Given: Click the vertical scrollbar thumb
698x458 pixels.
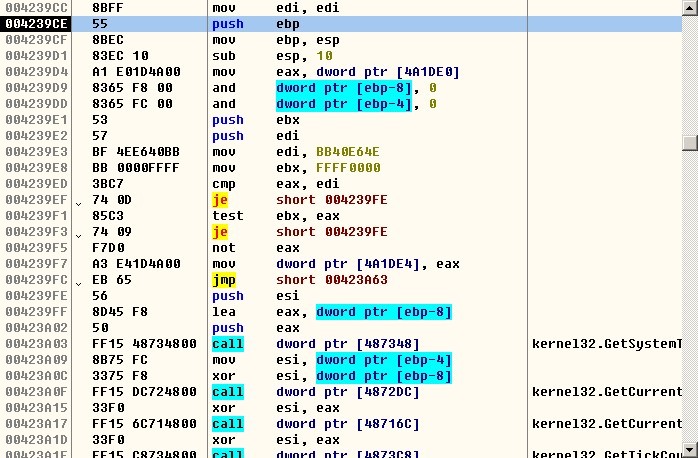Looking at the screenshot, I should pos(690,143).
